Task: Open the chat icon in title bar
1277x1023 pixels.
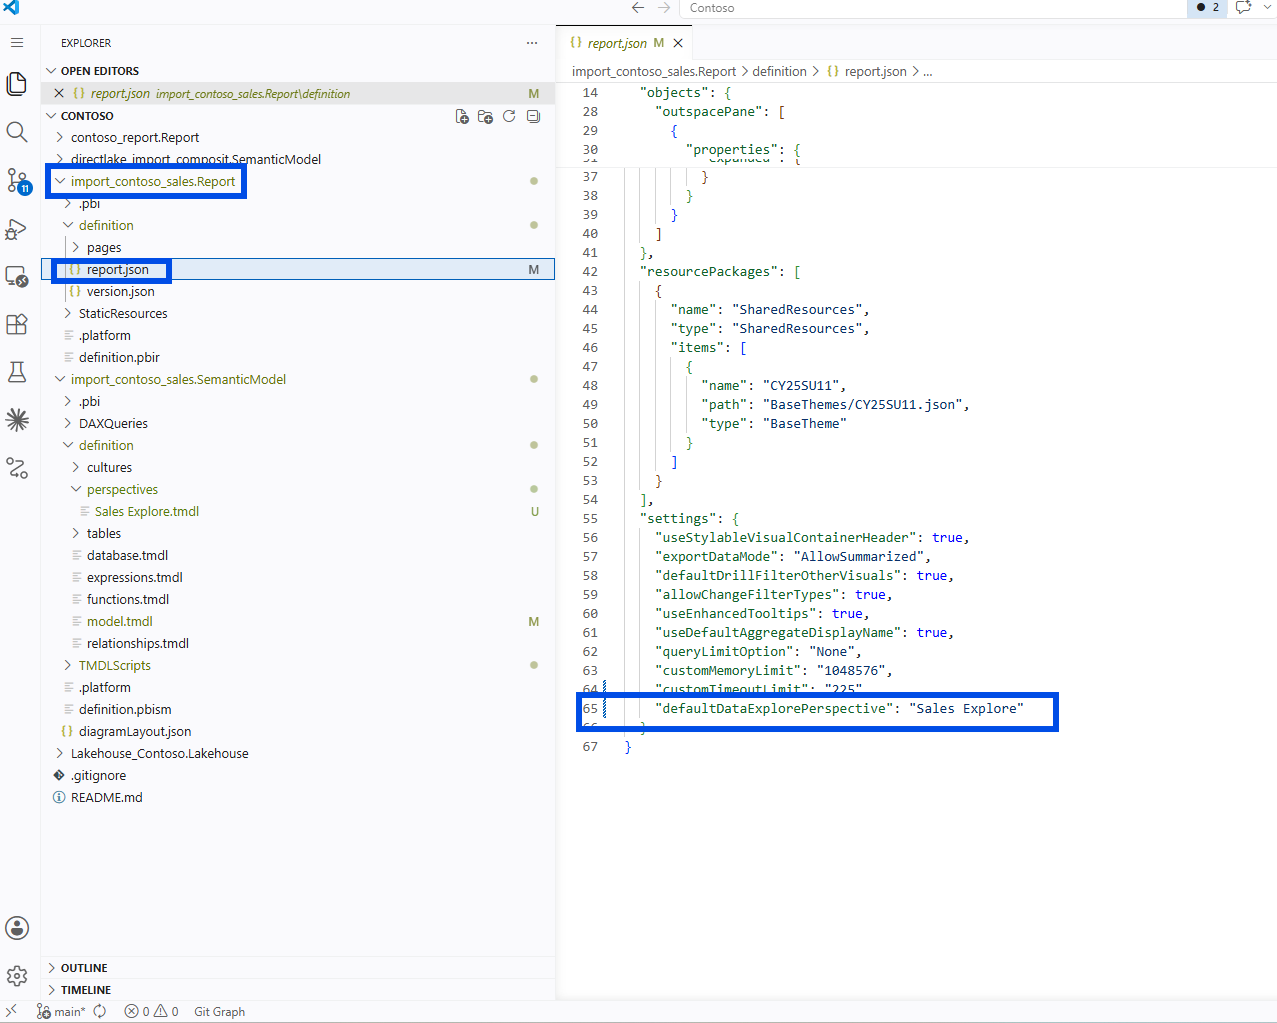Action: point(1243,8)
